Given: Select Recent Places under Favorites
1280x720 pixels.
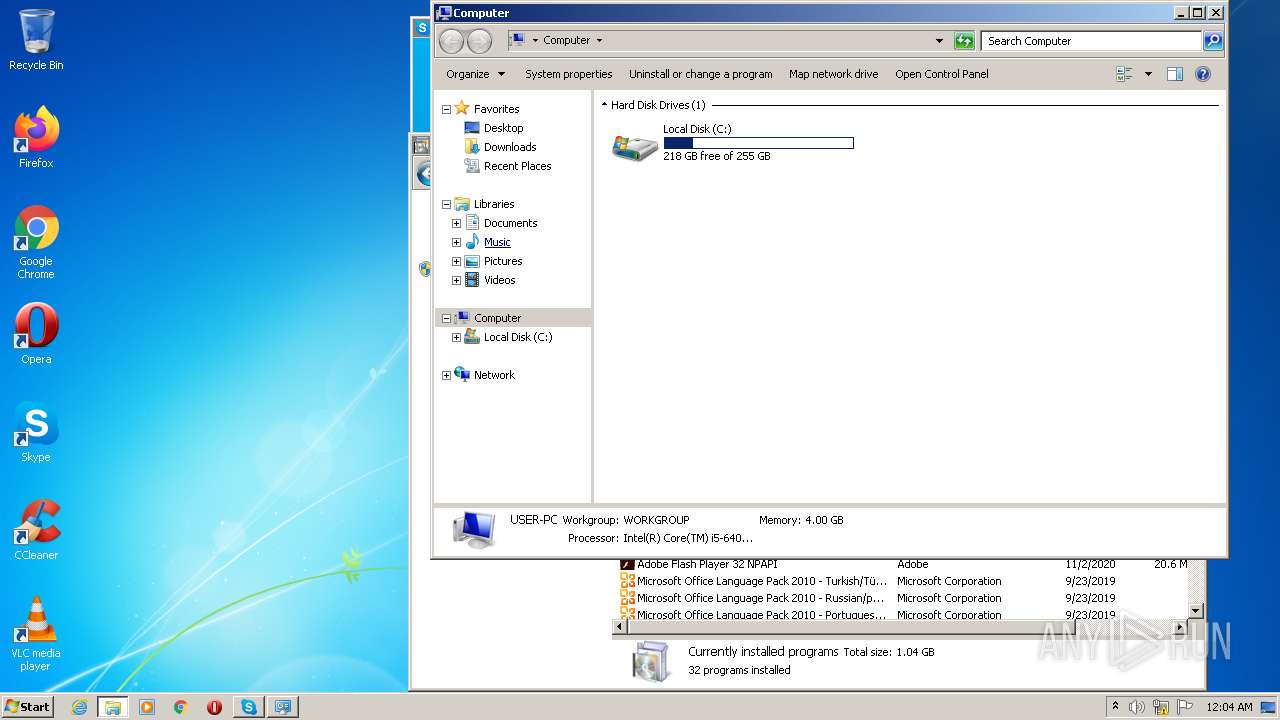Looking at the screenshot, I should 517,166.
